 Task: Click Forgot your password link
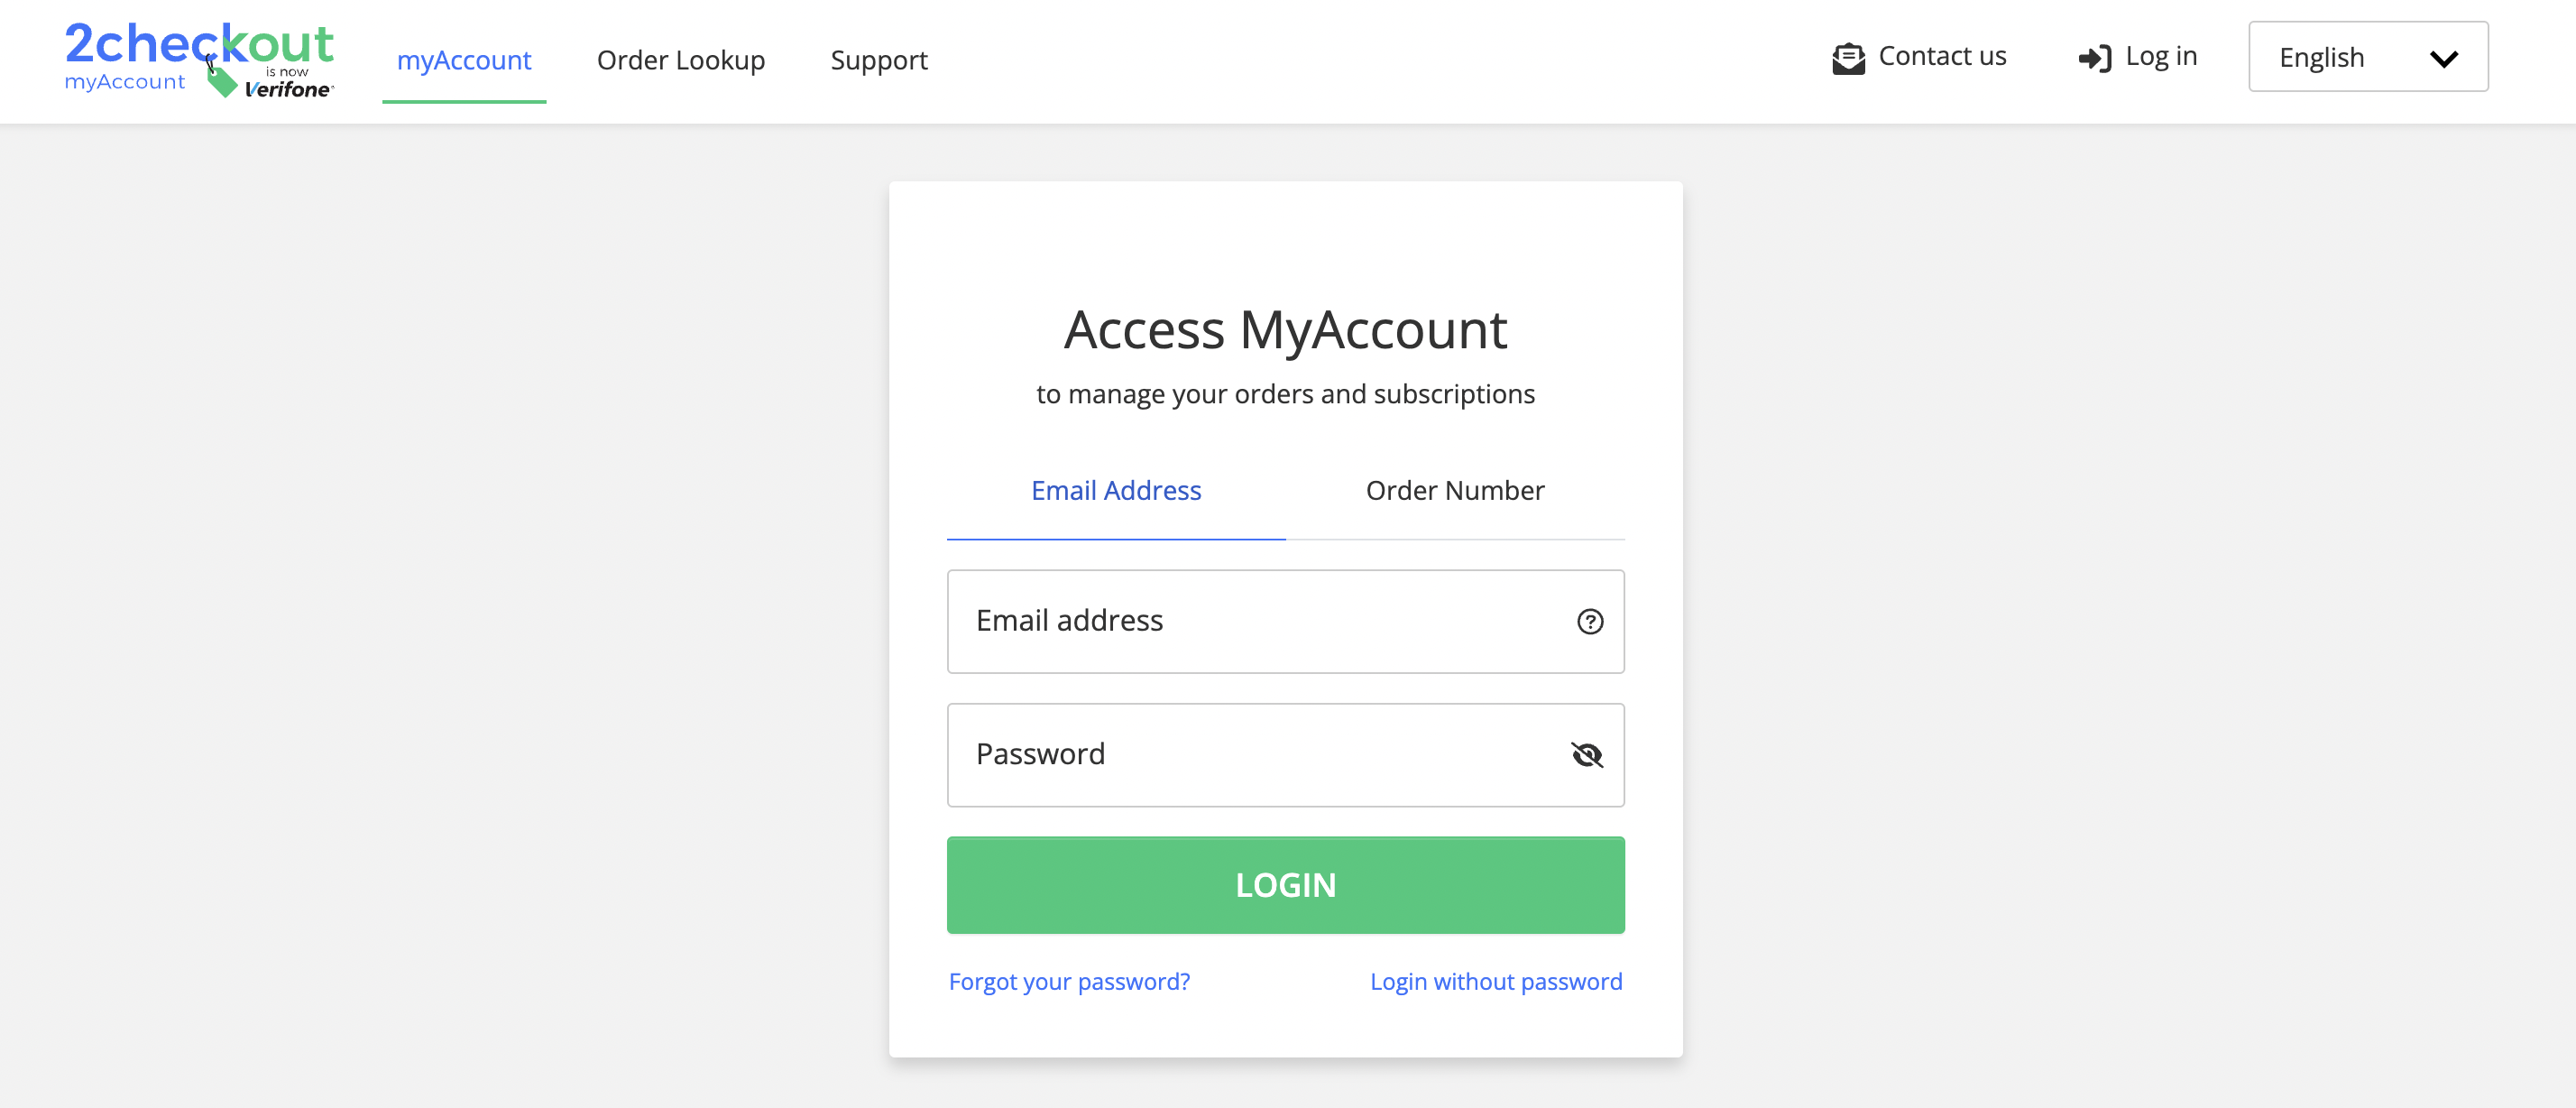point(1069,982)
